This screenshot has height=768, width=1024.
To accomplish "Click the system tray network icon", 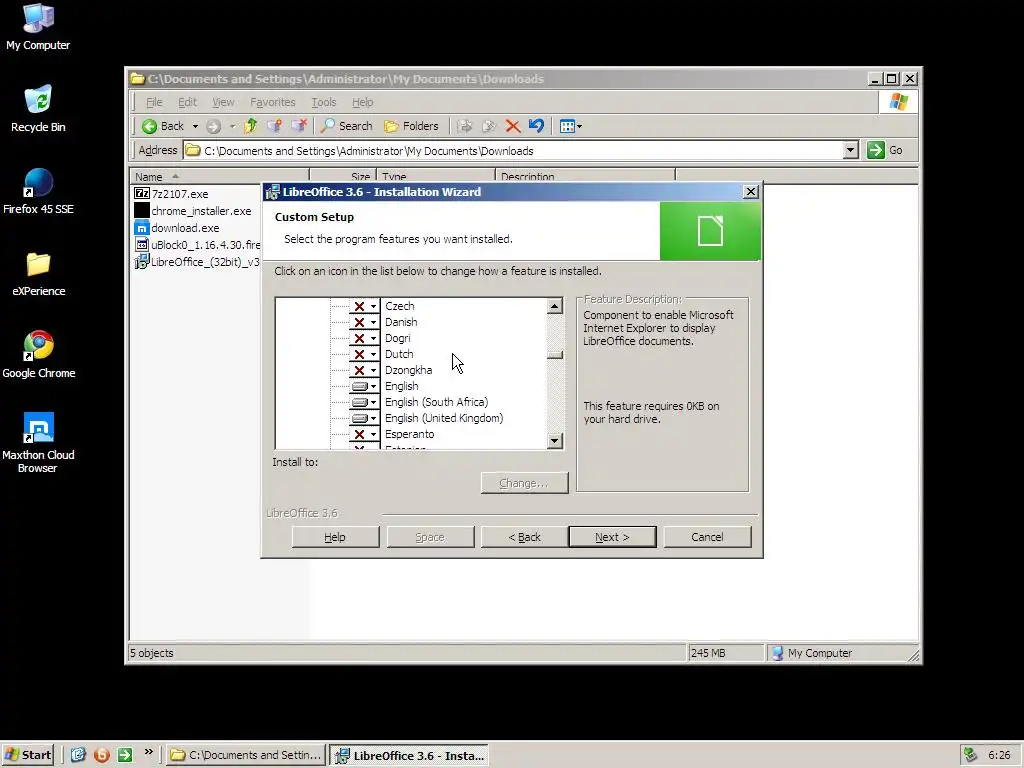I will point(970,755).
